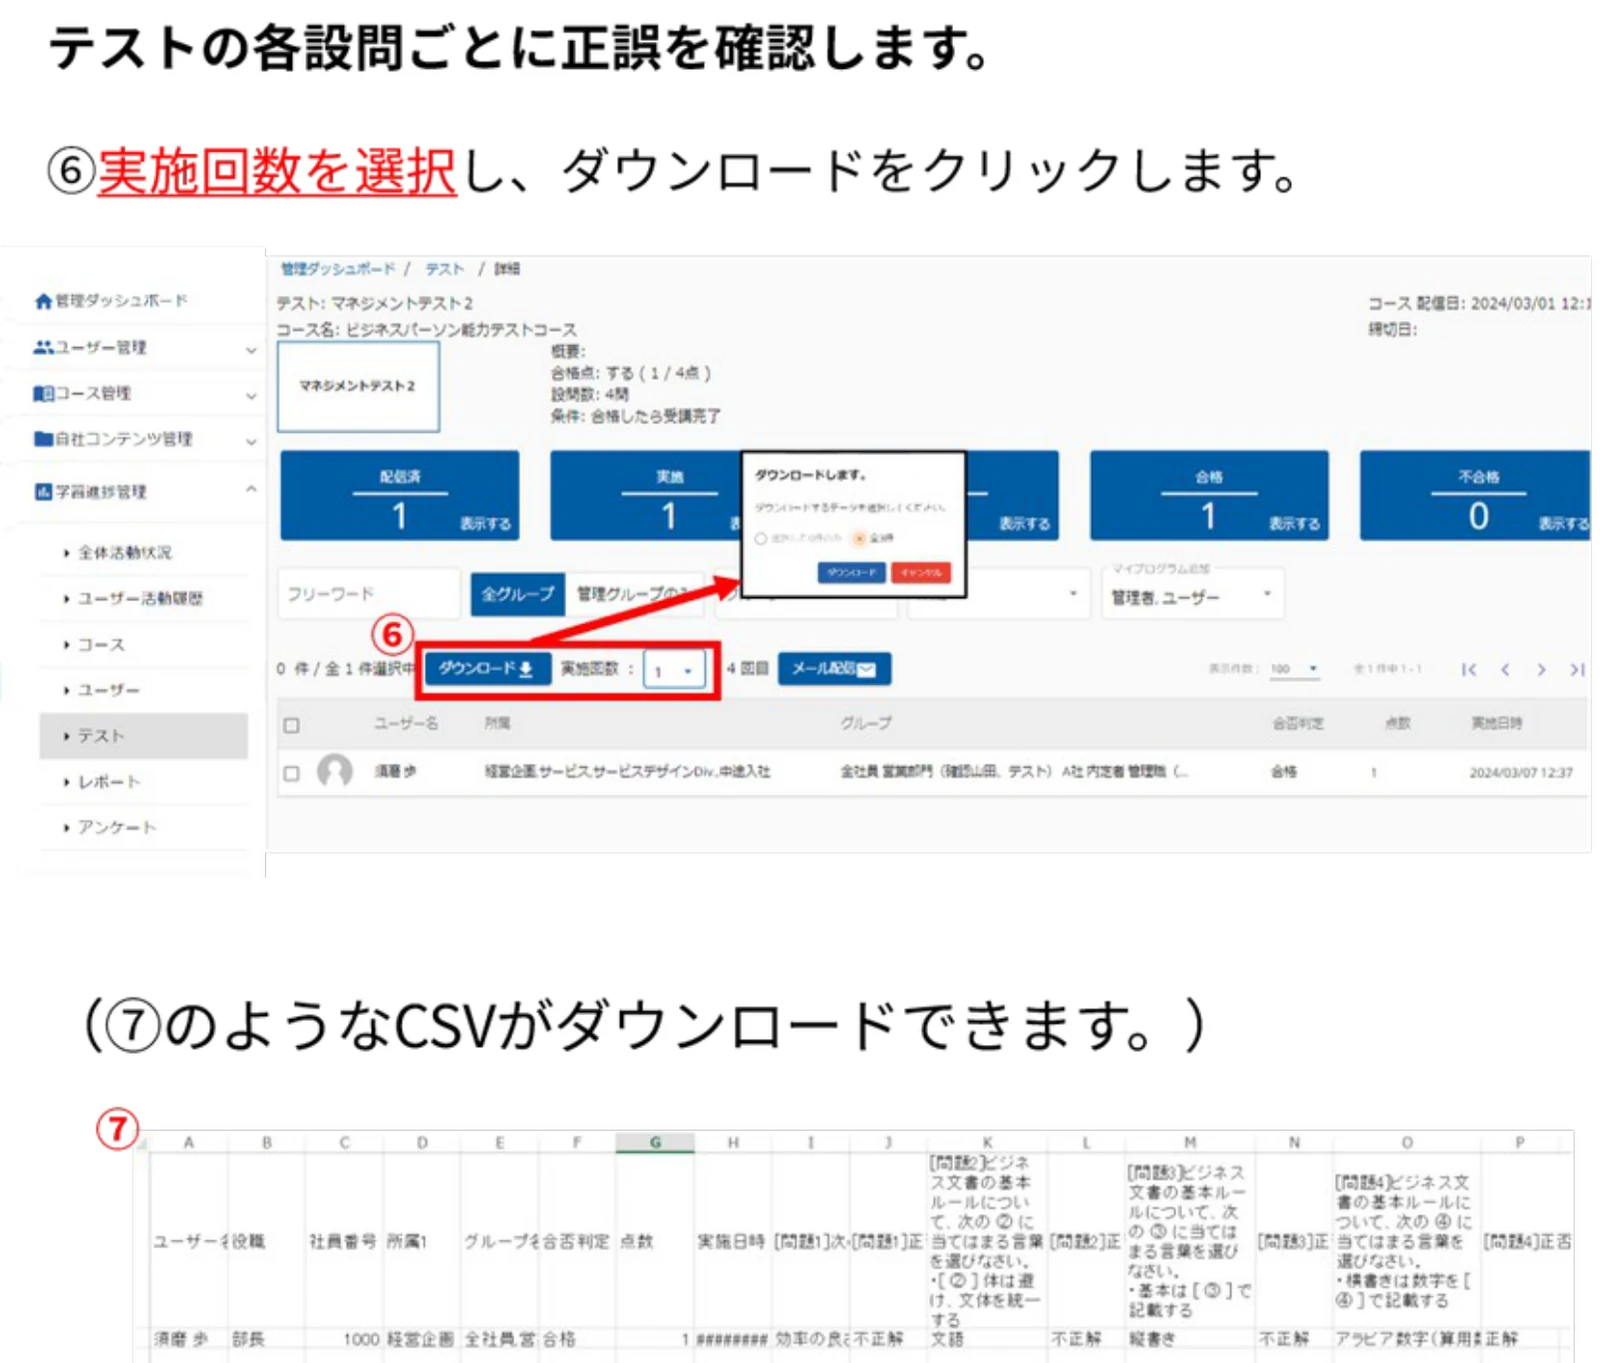Image resolution: width=1600 pixels, height=1363 pixels.
Task: Click the テスト breadcrumb link
Action: (x=445, y=268)
